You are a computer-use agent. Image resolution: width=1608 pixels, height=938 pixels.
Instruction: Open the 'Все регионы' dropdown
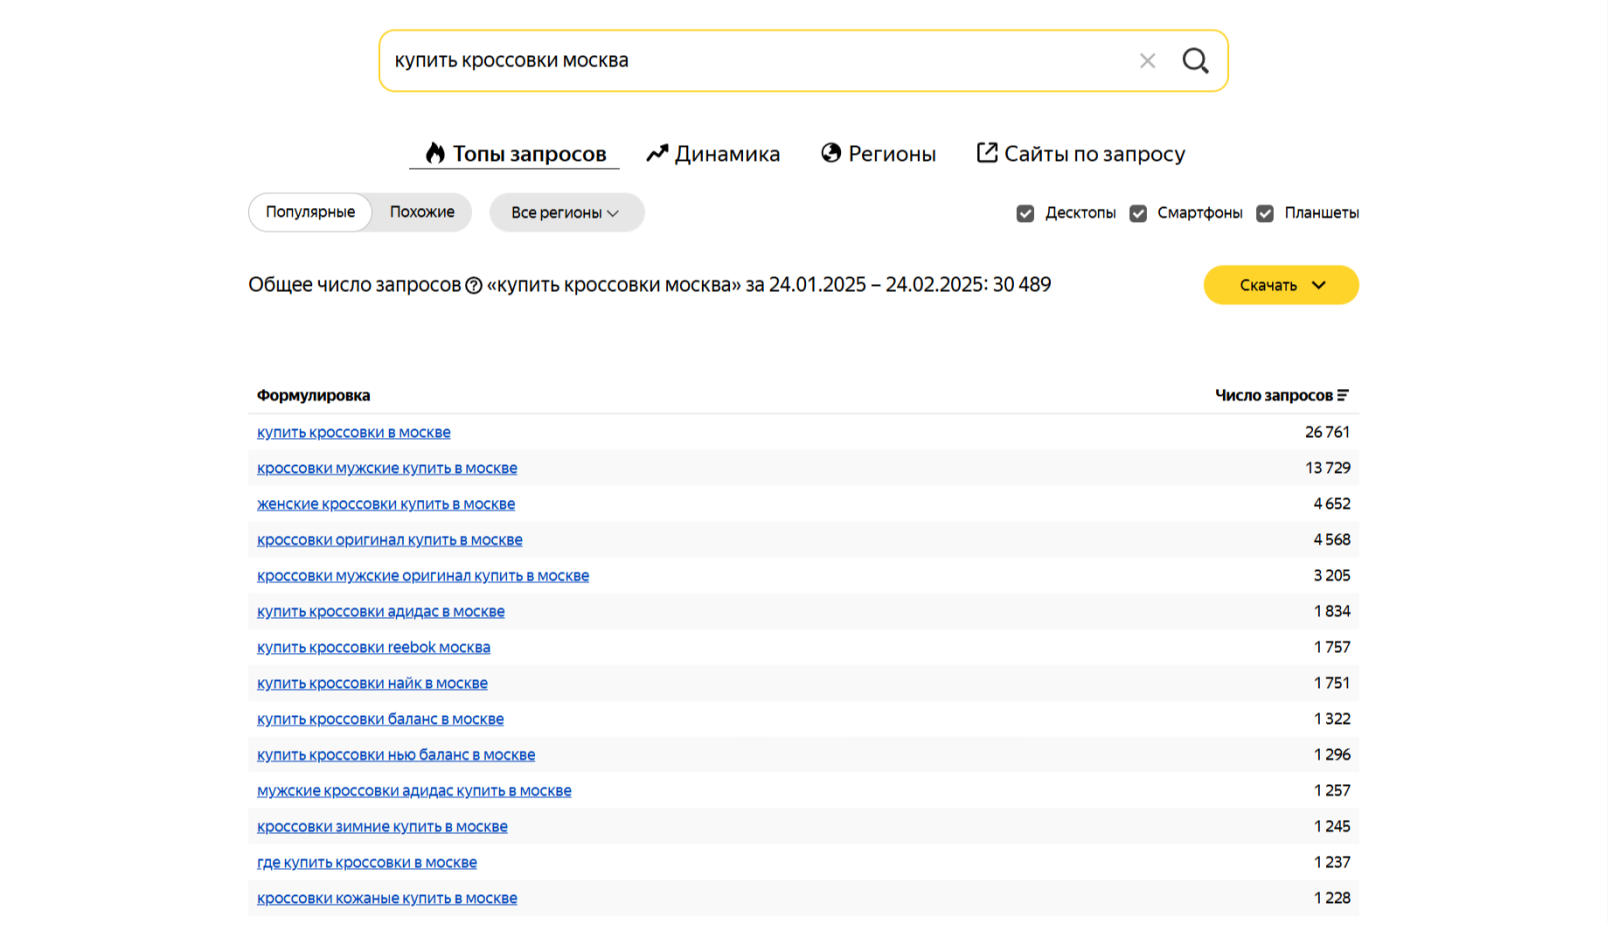(566, 212)
